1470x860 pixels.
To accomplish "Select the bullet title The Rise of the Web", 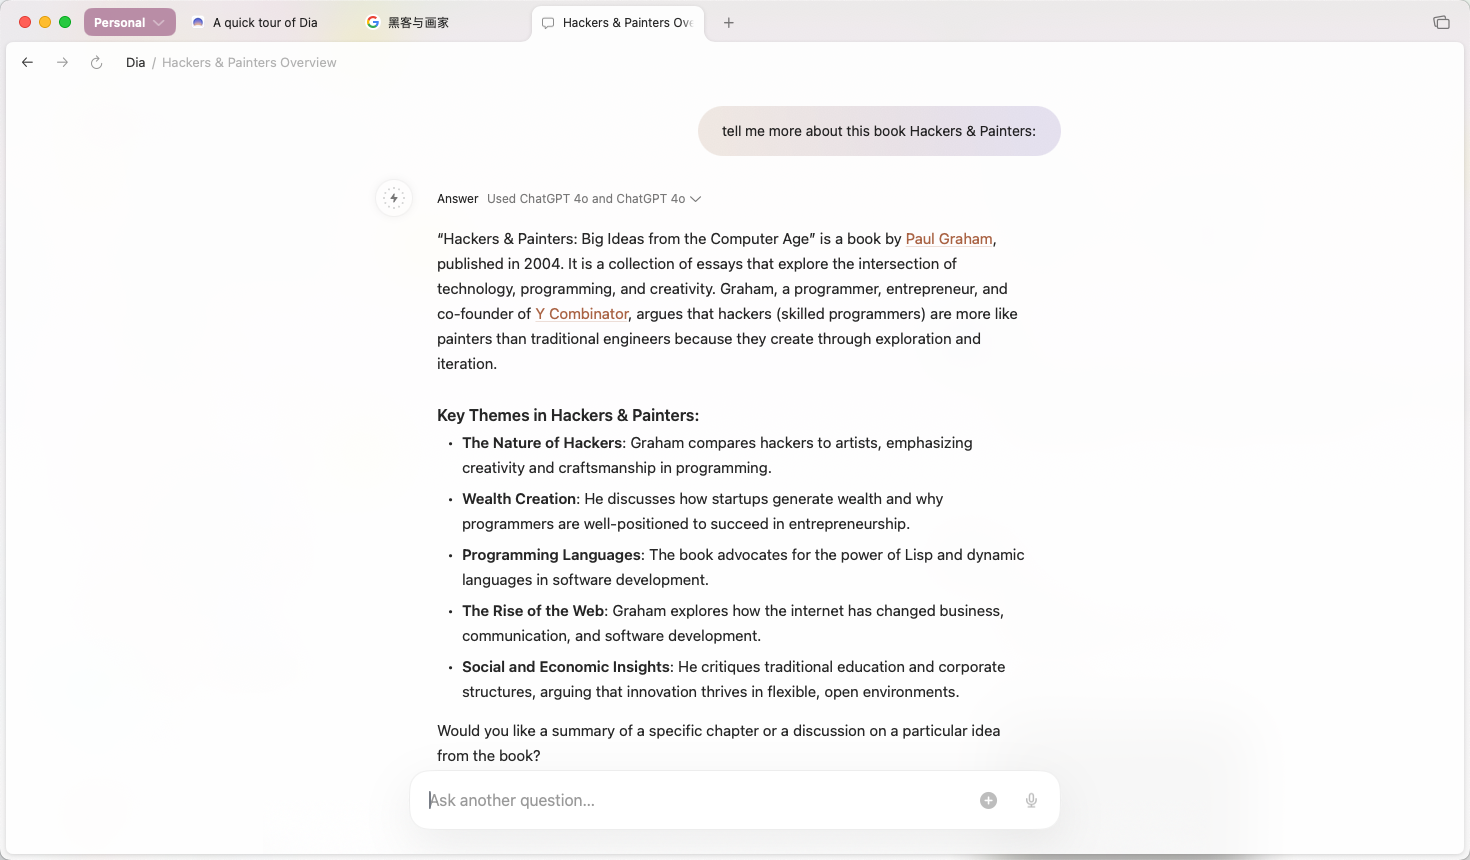I will click(x=533, y=611).
